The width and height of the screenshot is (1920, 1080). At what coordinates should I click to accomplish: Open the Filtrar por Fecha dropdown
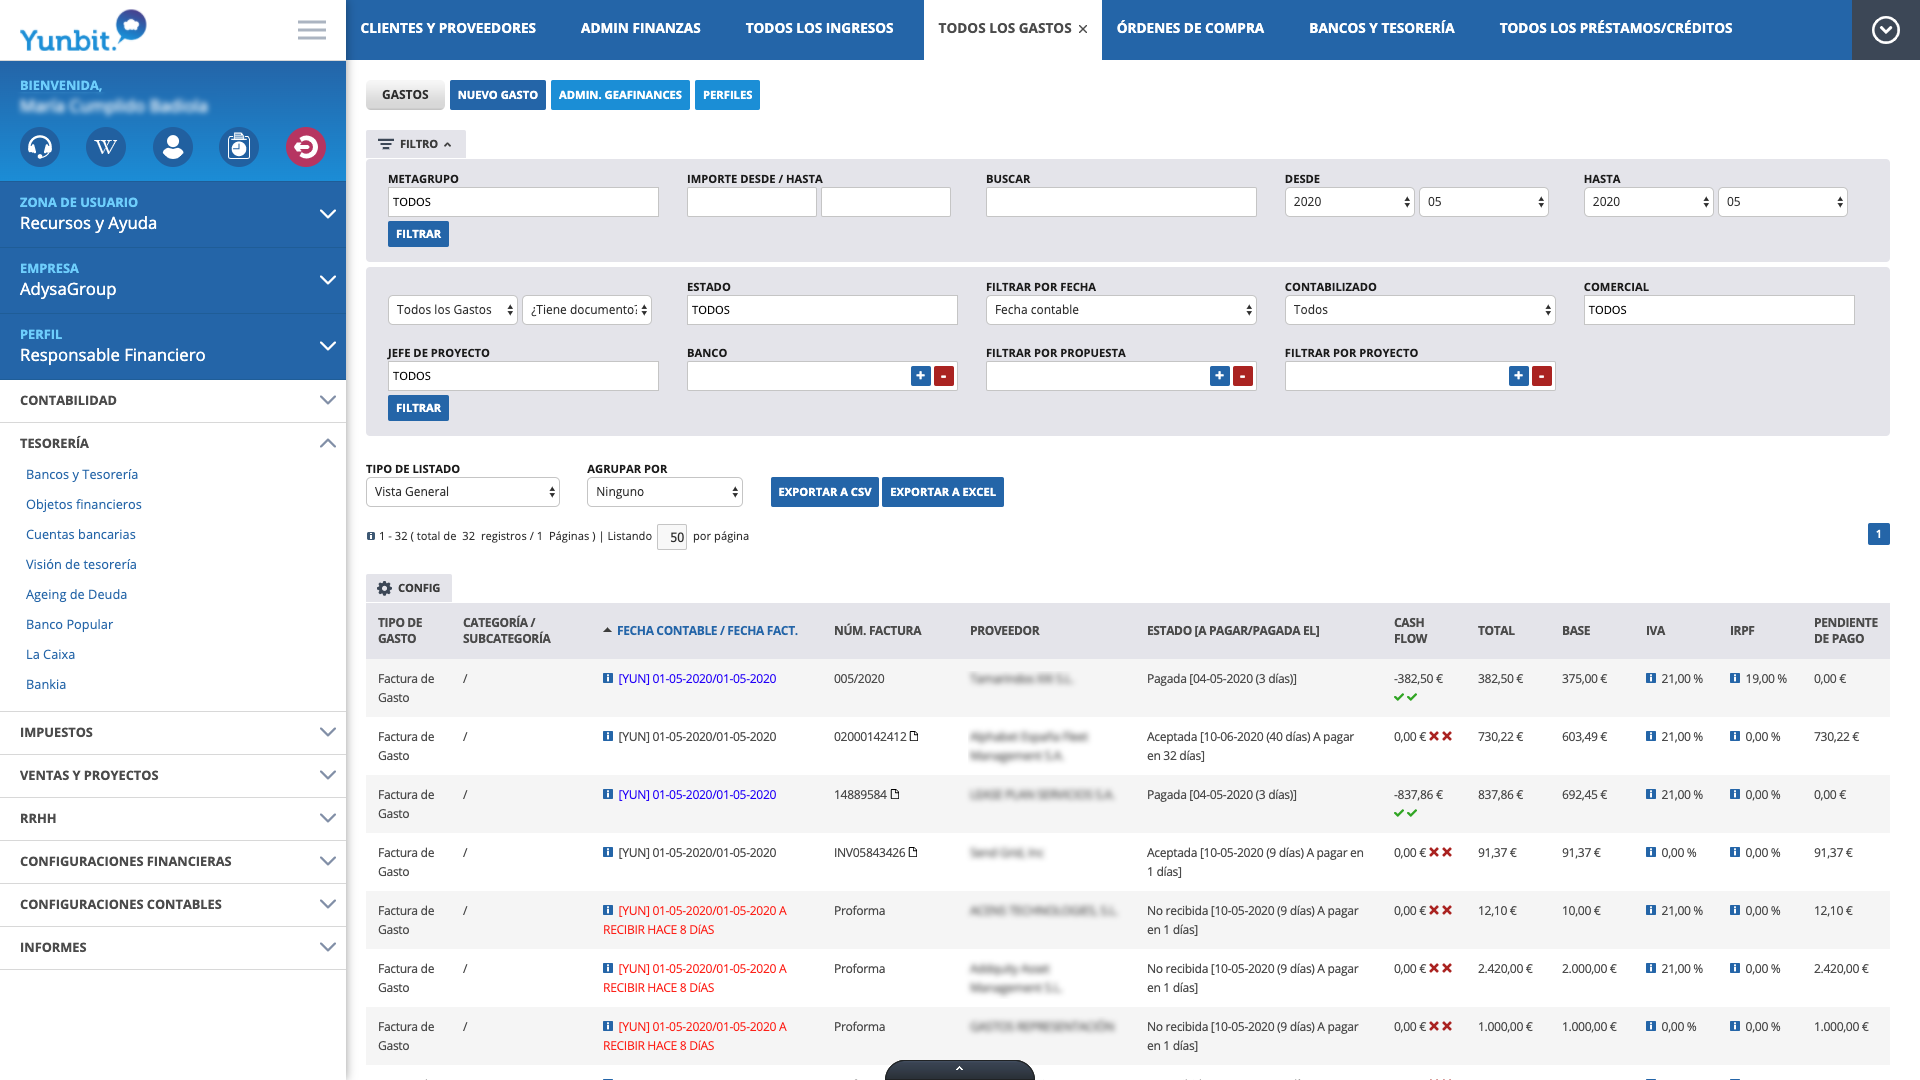coord(1121,310)
